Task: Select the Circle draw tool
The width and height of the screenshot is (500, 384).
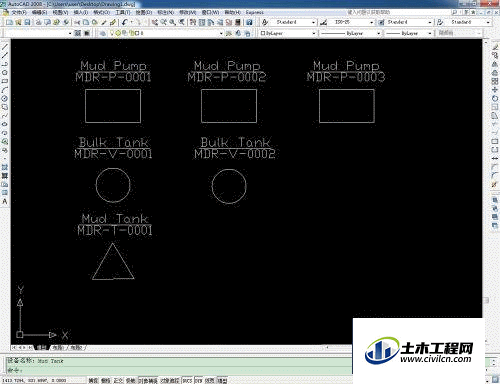Action: pyautogui.click(x=5, y=98)
